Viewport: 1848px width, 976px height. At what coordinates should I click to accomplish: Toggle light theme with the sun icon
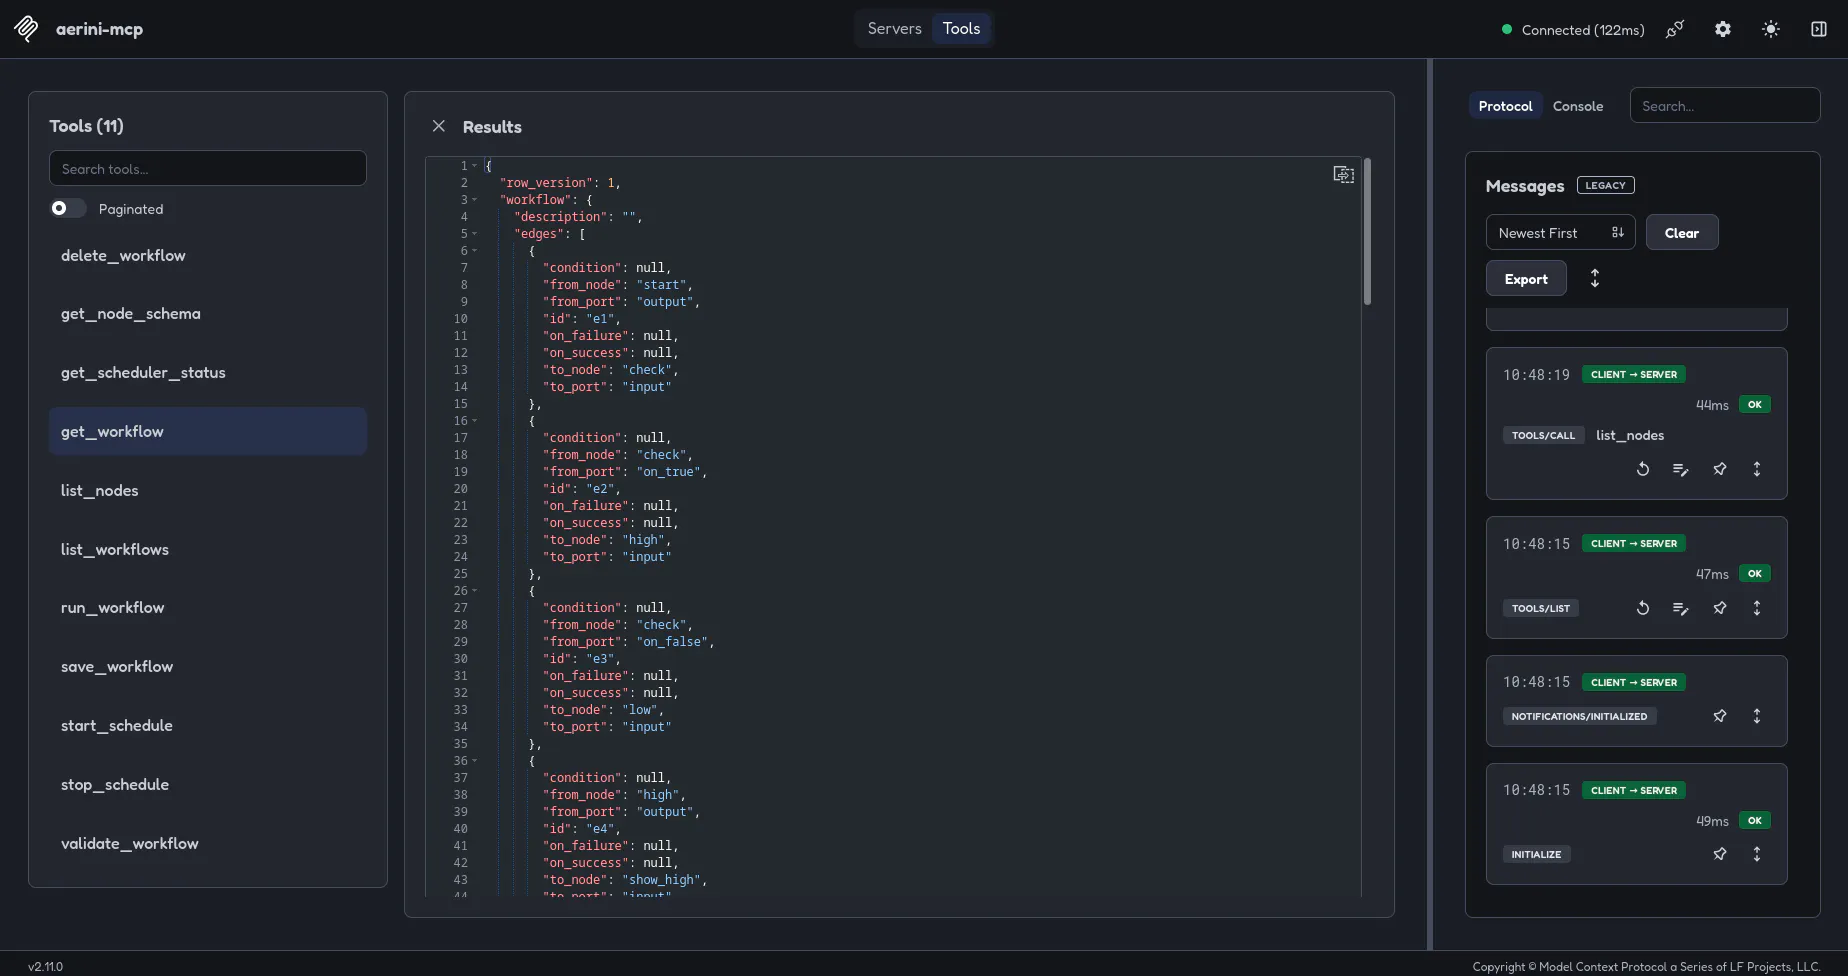pyautogui.click(x=1770, y=29)
